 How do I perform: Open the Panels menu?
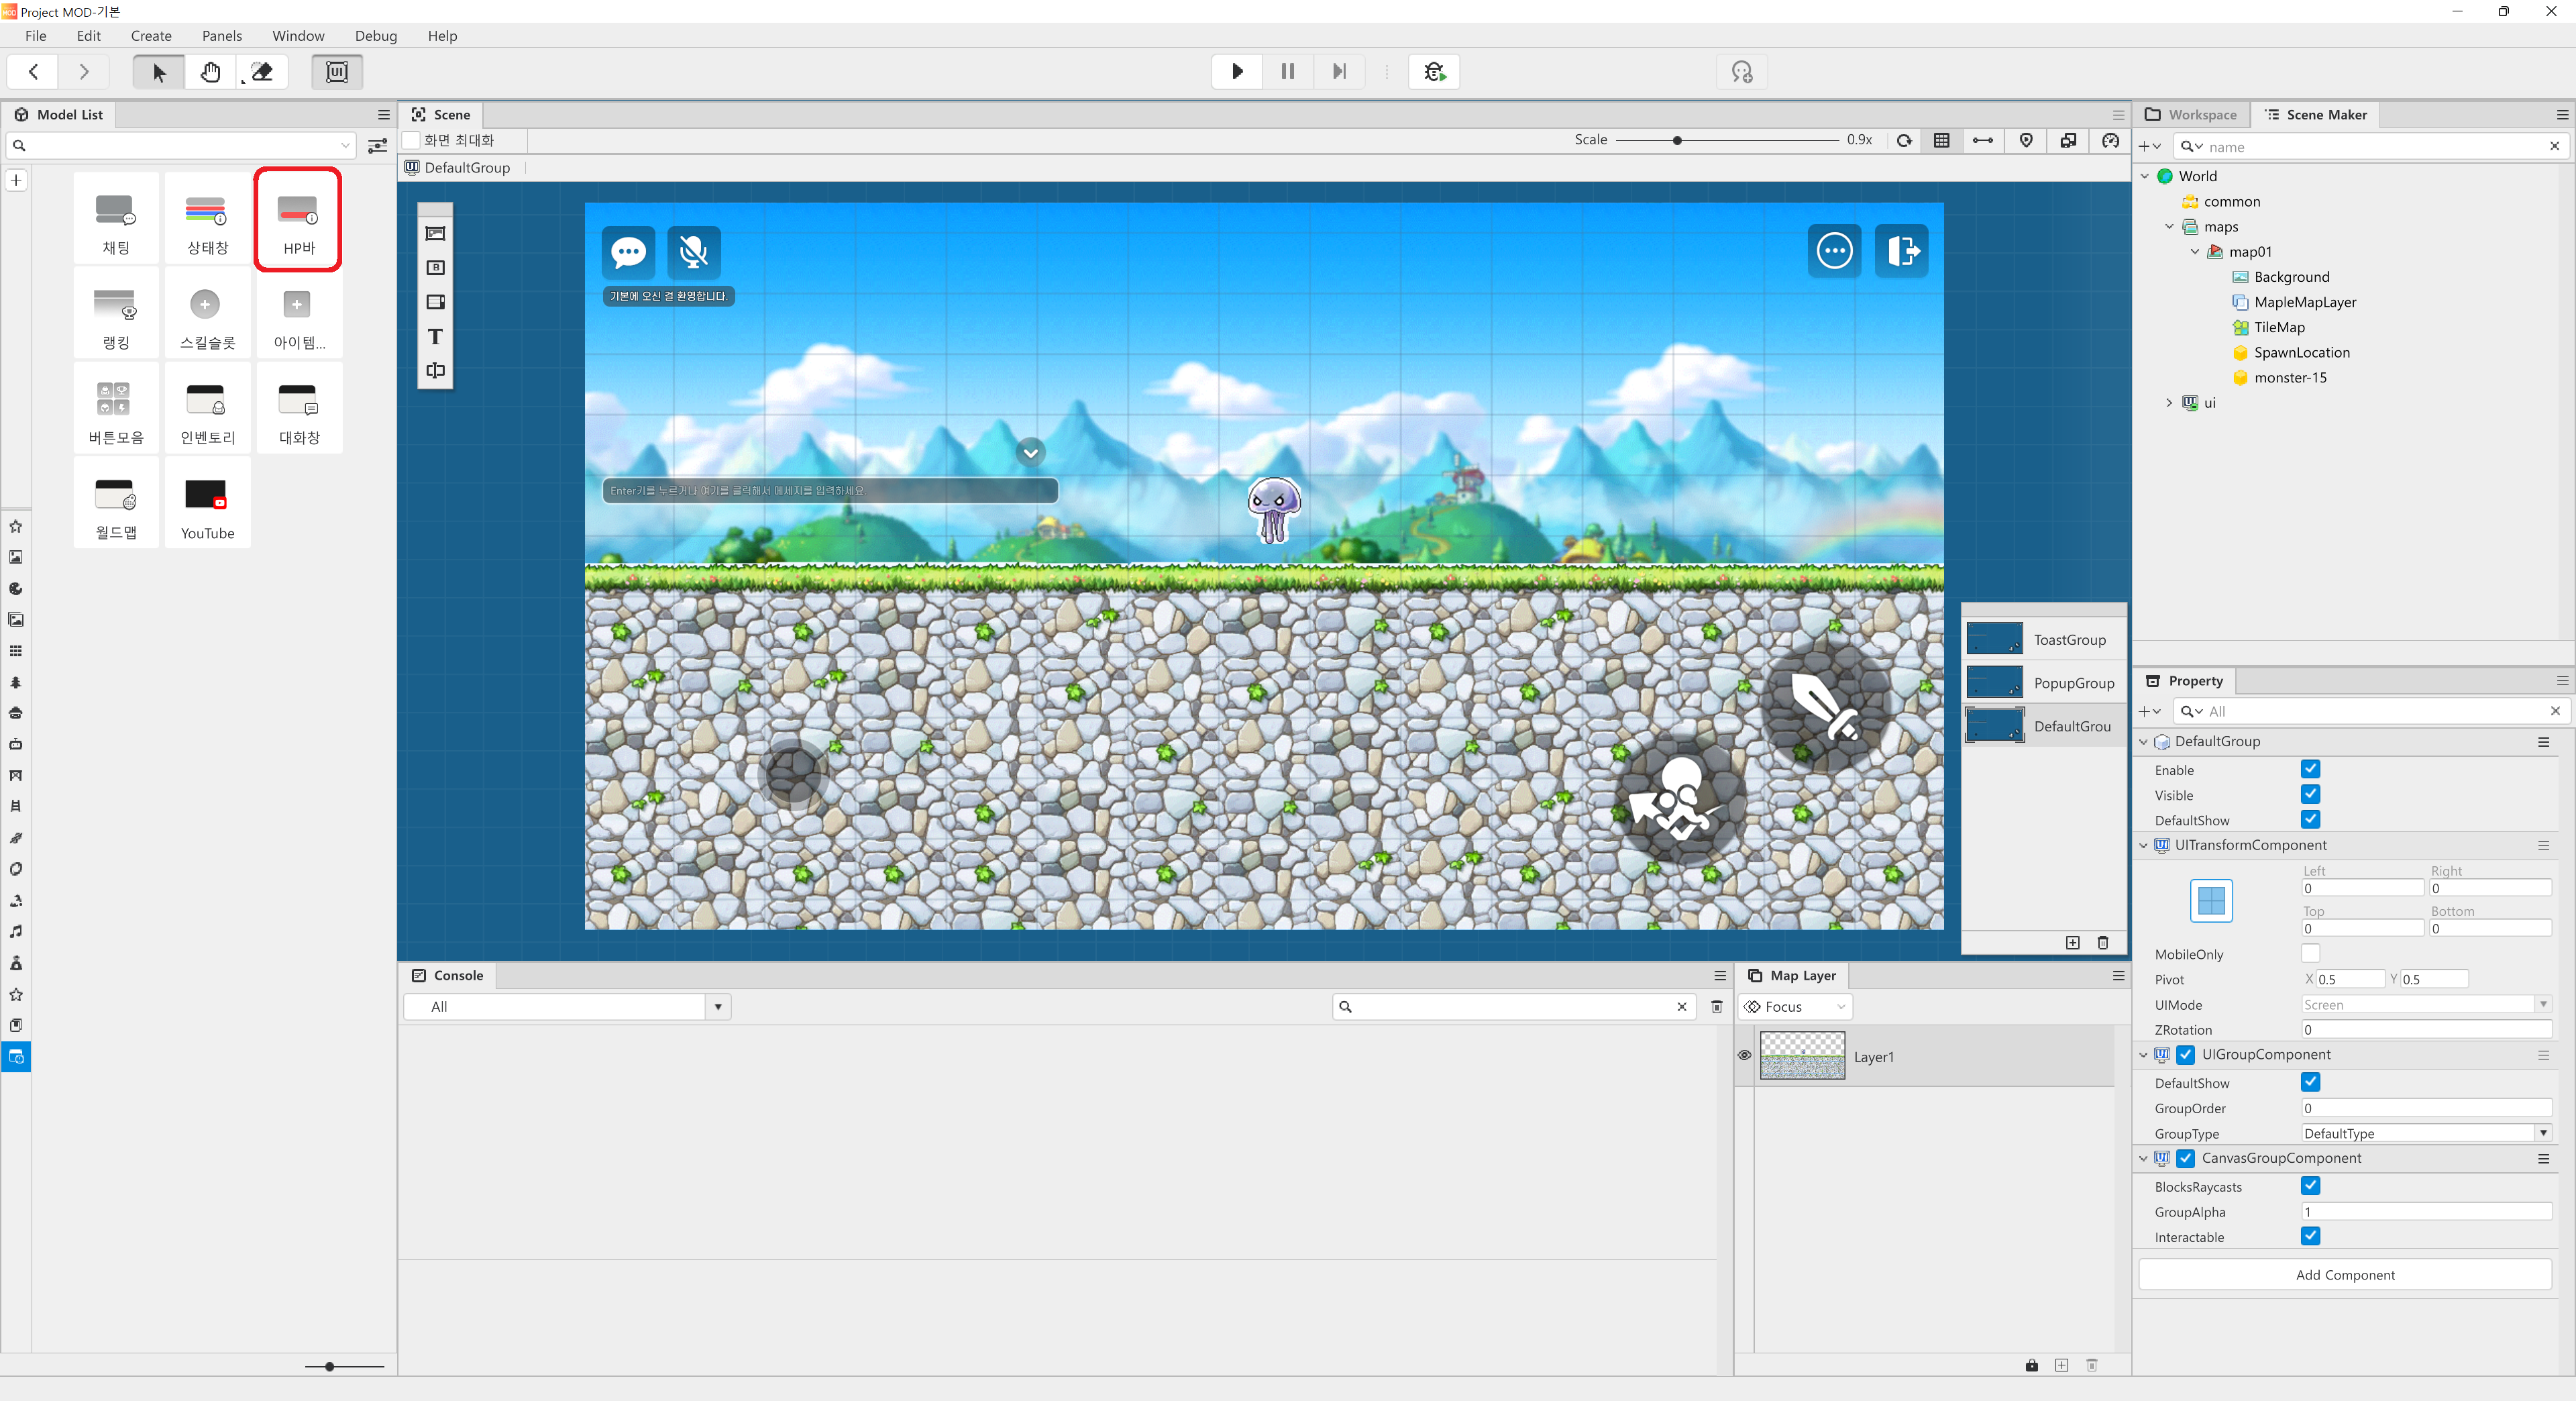pyautogui.click(x=222, y=36)
